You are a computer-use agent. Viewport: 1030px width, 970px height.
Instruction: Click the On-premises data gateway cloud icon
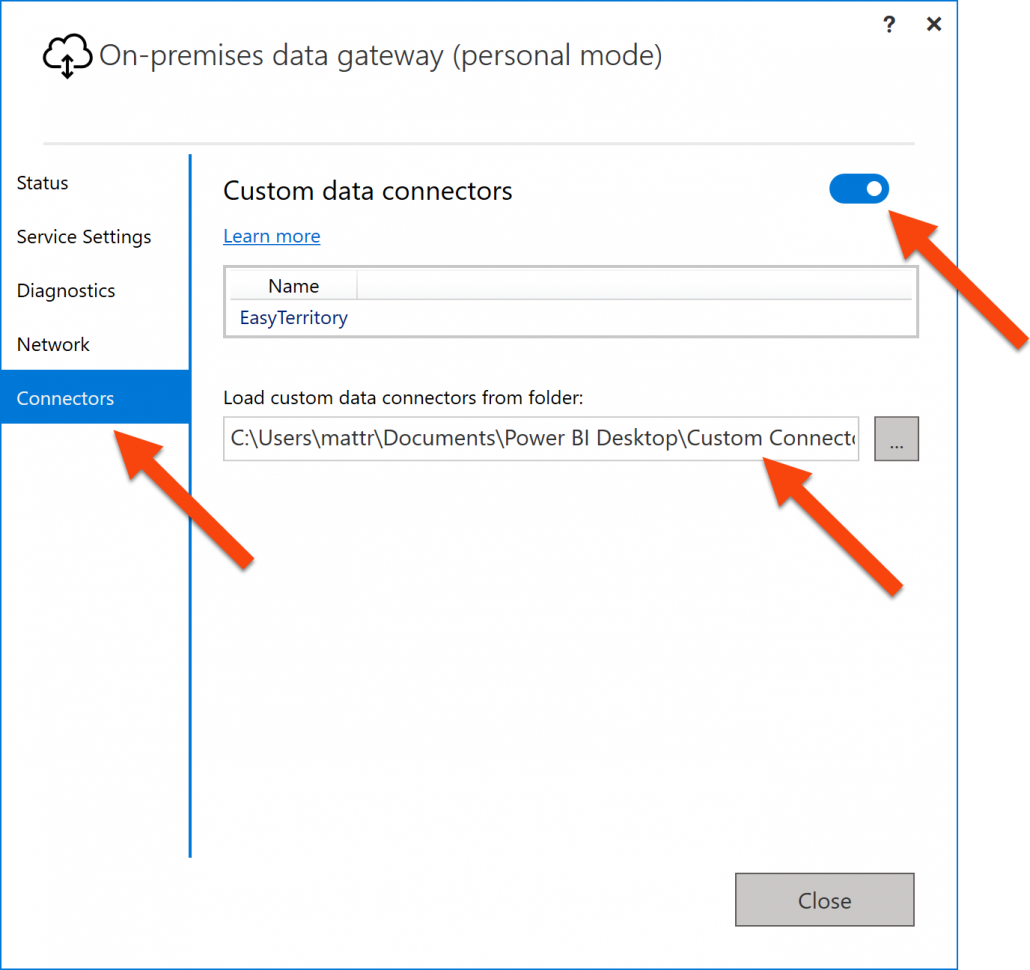coord(66,55)
